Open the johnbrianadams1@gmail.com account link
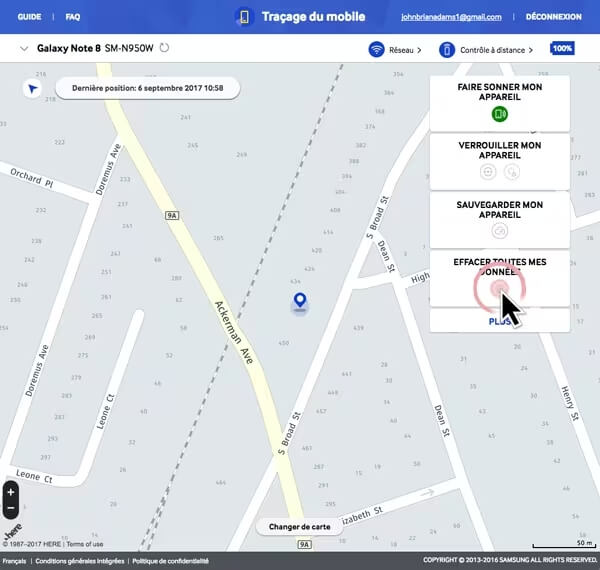600x570 pixels. pyautogui.click(x=451, y=17)
